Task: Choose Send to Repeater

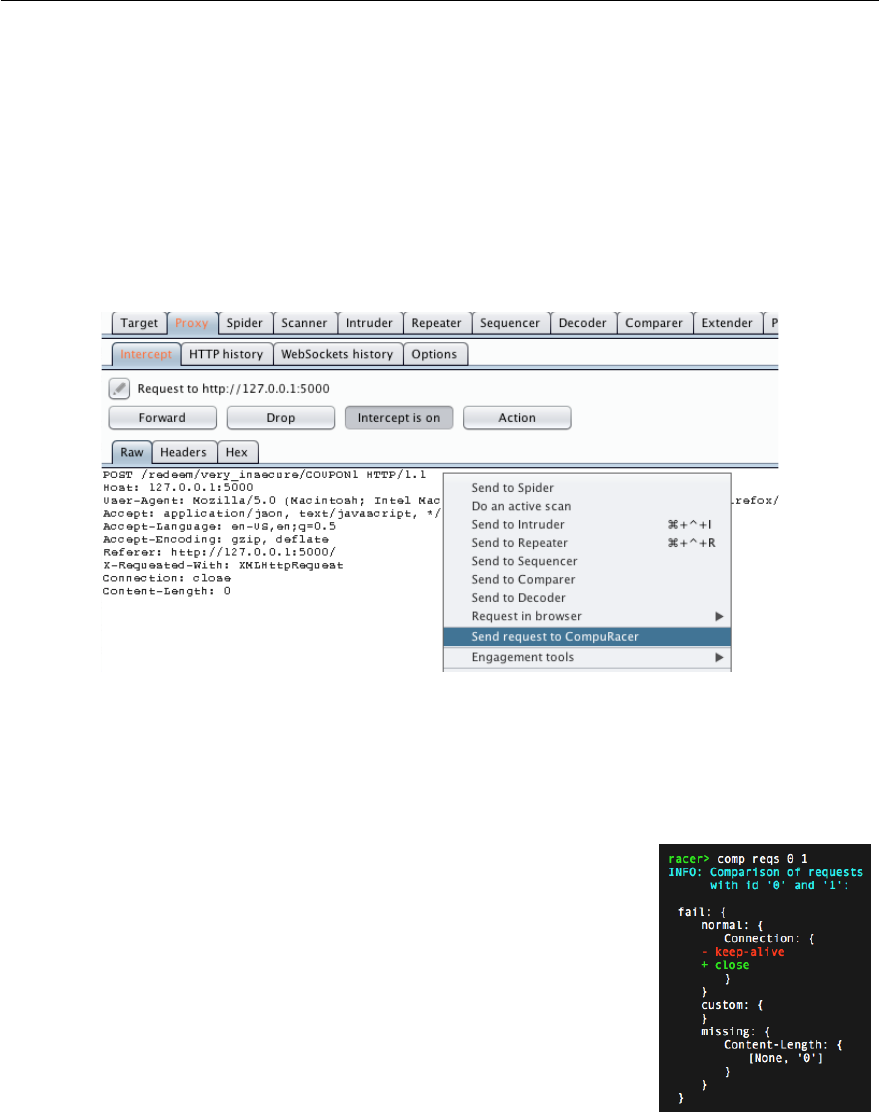Action: pos(587,543)
